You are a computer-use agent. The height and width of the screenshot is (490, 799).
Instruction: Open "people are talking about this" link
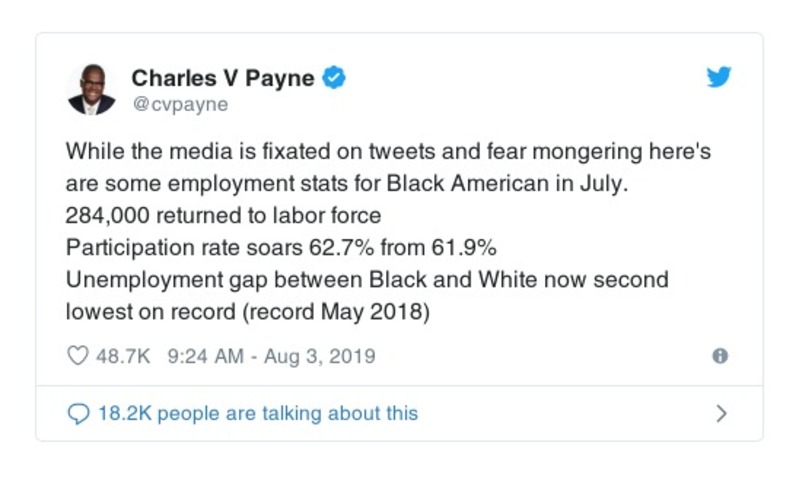click(x=288, y=413)
